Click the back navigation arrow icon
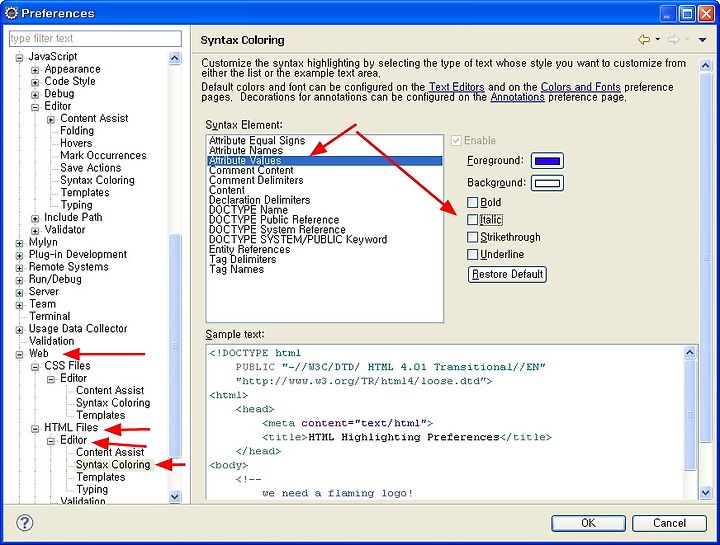 tap(644, 39)
